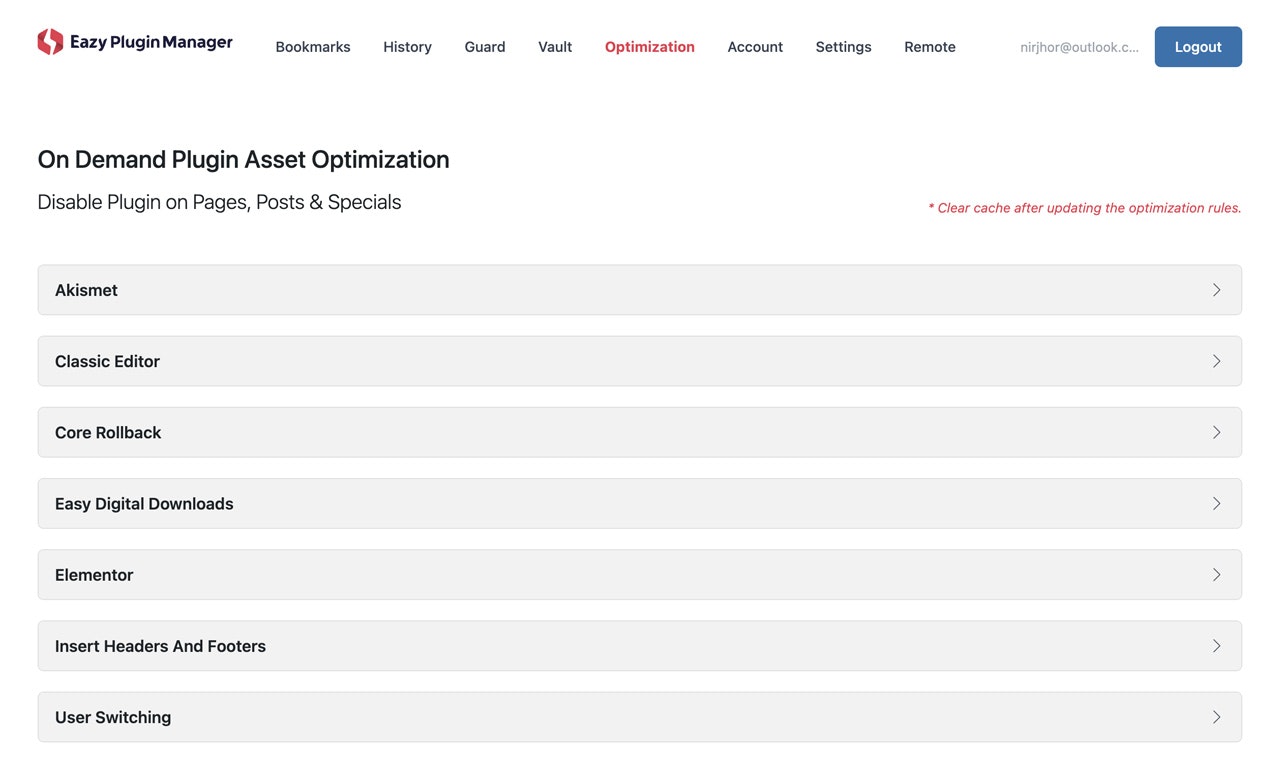Switch to the Vault page
Viewport: 1270px width, 760px height.
tap(555, 47)
